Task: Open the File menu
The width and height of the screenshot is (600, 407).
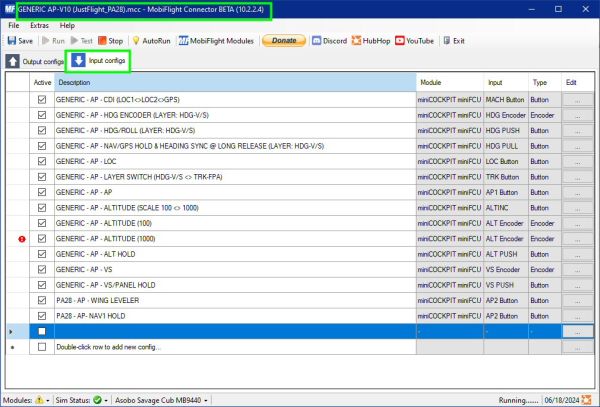Action: coord(14,25)
